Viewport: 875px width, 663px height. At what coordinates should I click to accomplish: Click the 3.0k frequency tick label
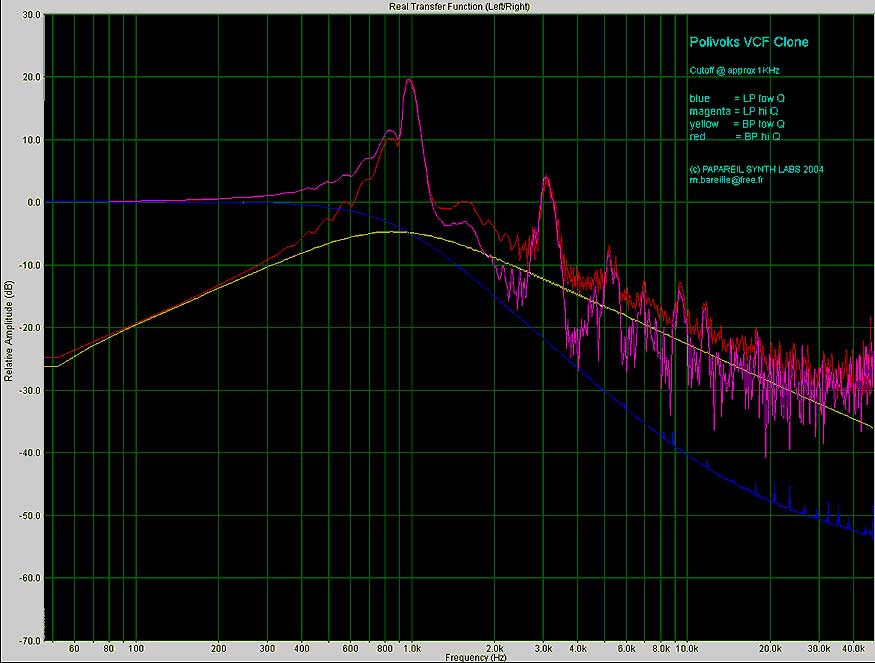(x=544, y=649)
